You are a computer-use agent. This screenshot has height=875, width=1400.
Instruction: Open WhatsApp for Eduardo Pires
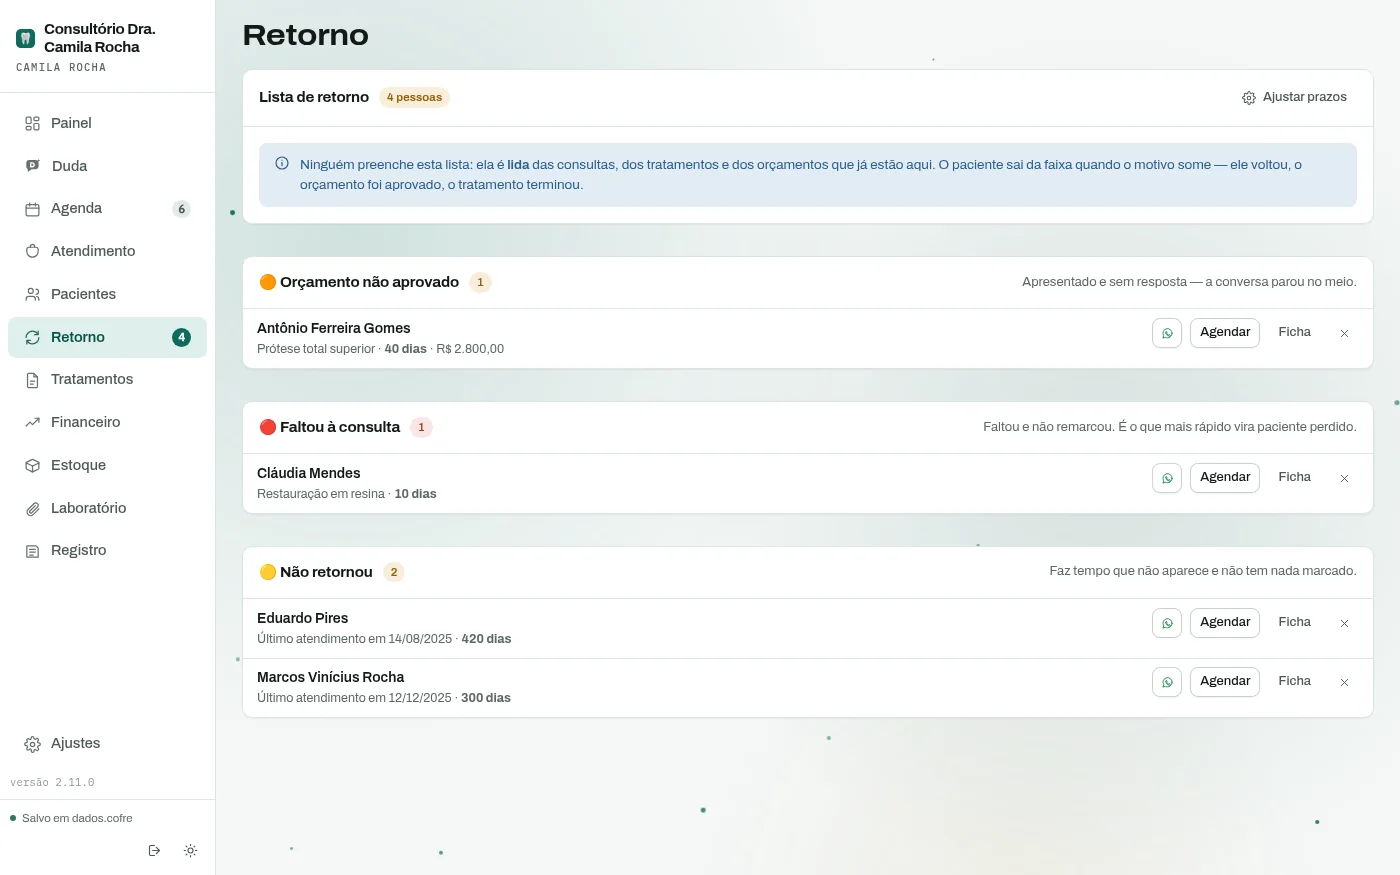(x=1167, y=623)
